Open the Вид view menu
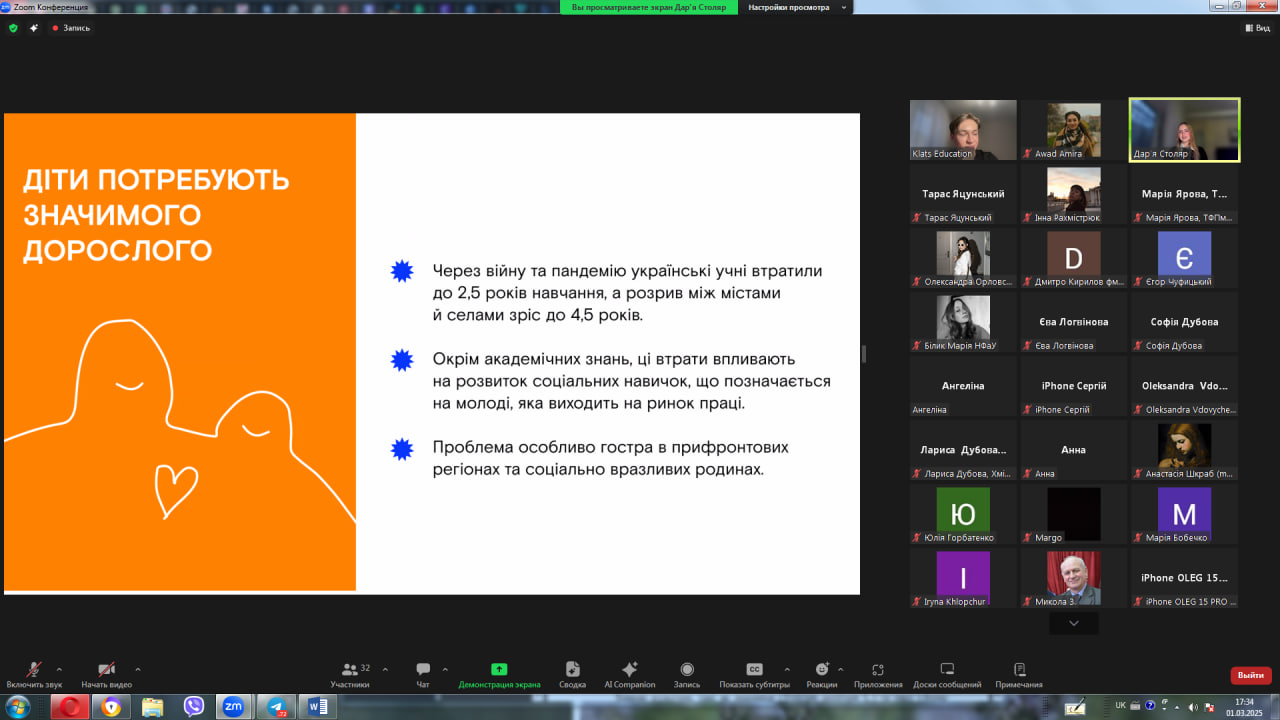1280x720 pixels. click(1258, 28)
